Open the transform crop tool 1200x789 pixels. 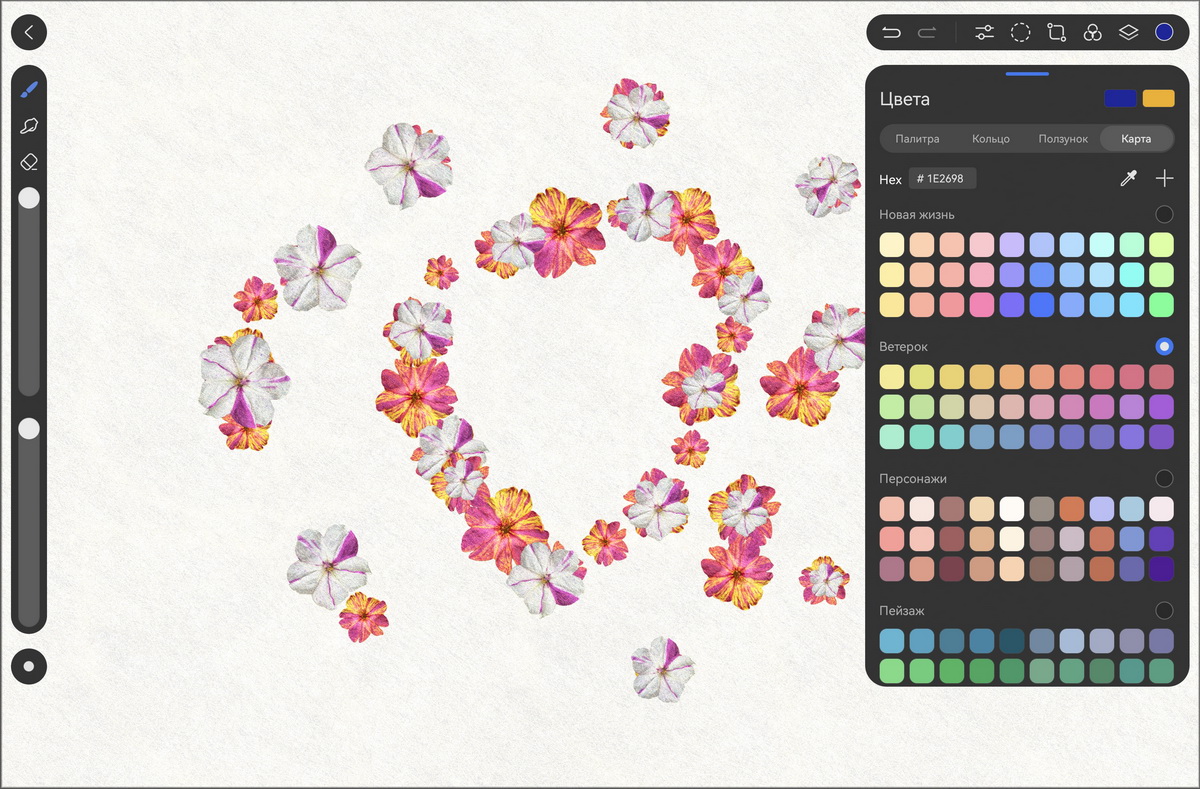1056,32
